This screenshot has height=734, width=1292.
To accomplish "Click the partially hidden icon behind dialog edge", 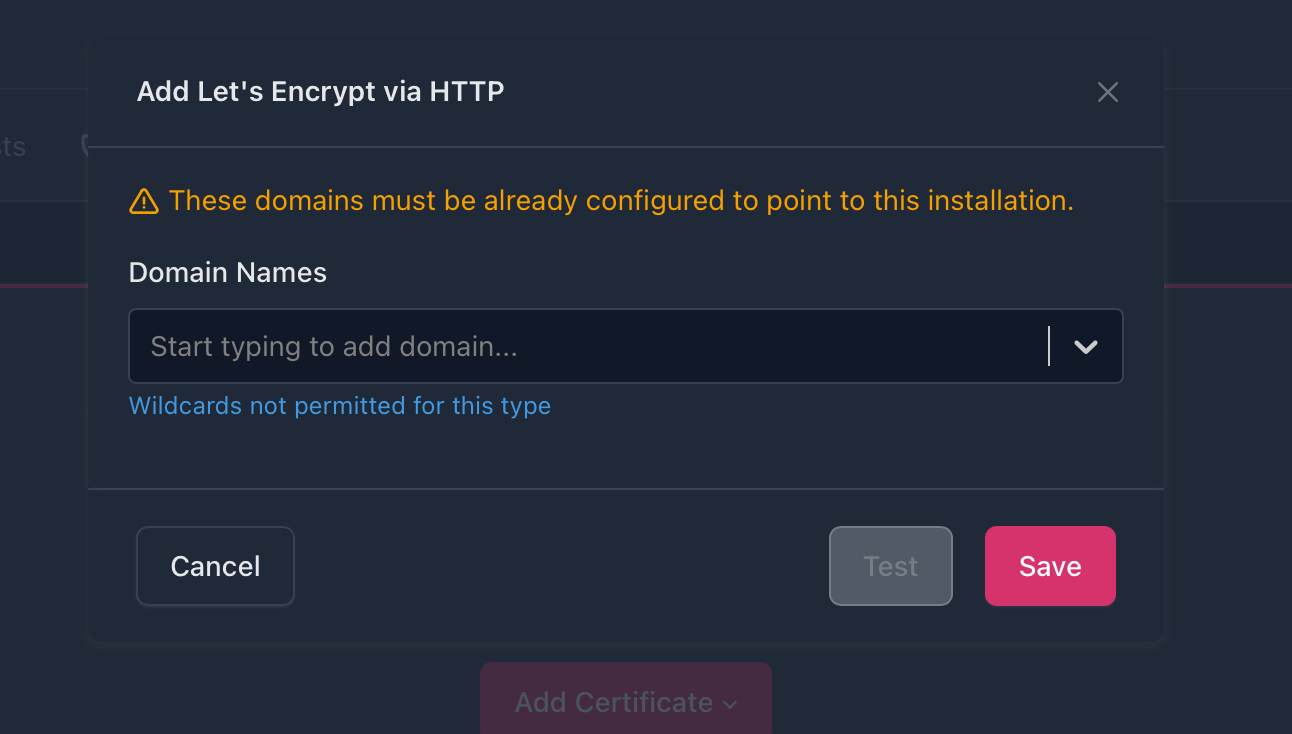I will 84,145.
